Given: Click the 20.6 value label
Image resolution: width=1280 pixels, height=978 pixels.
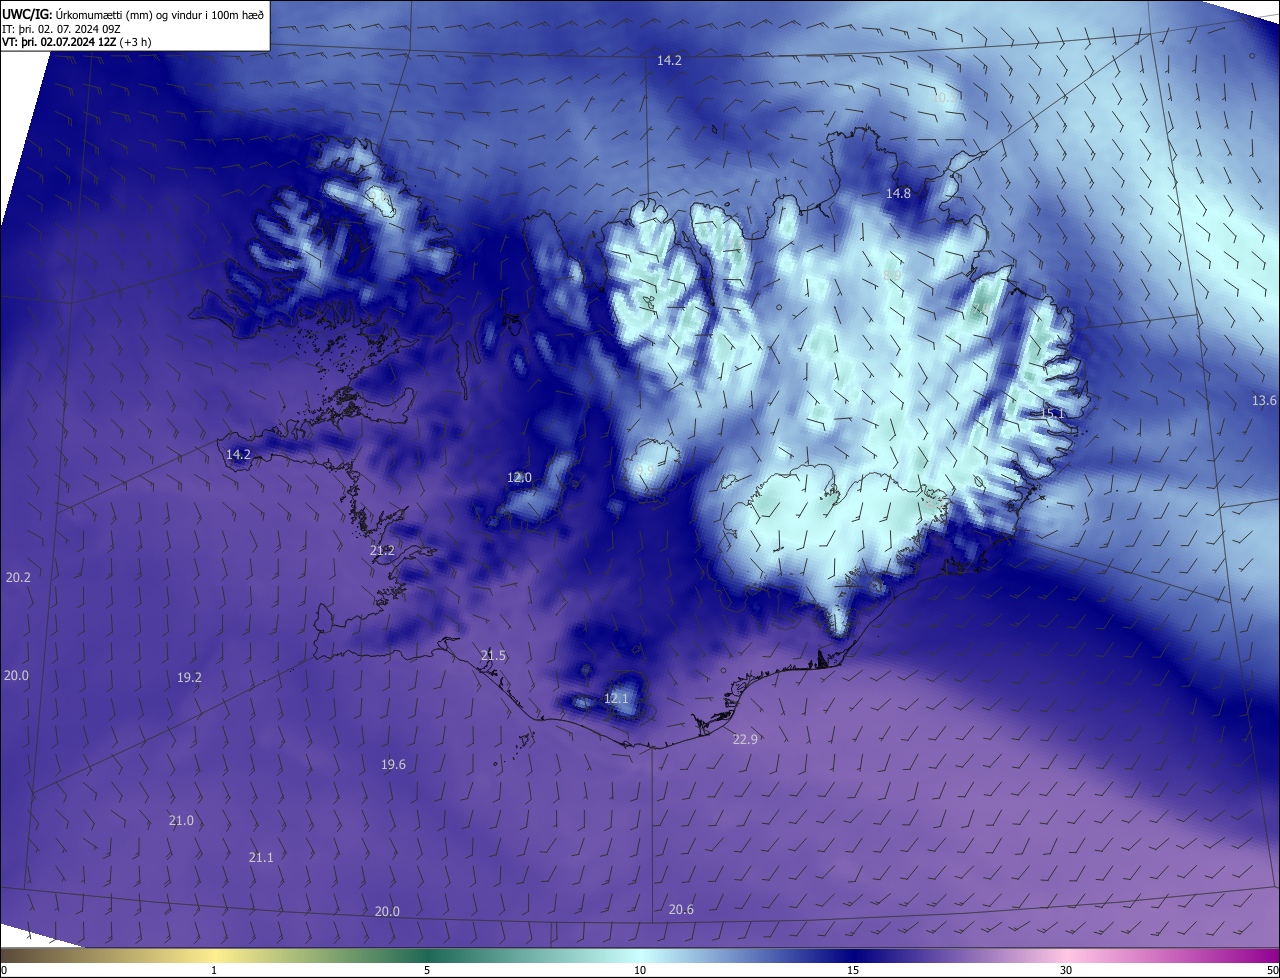Looking at the screenshot, I should (681, 910).
